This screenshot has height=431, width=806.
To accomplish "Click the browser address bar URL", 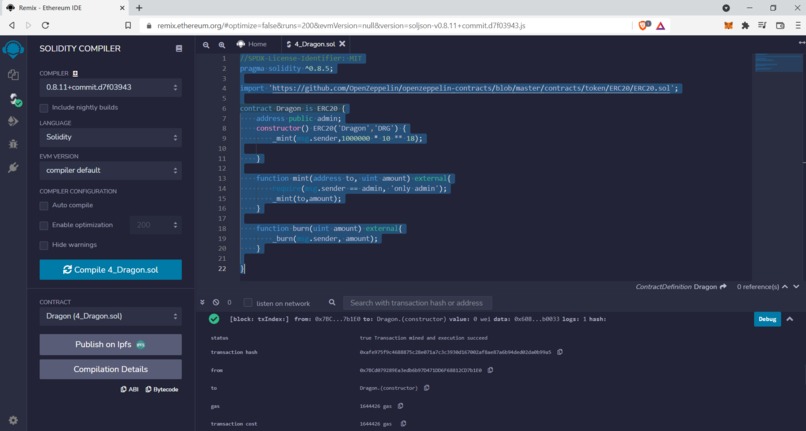I will tap(341, 25).
